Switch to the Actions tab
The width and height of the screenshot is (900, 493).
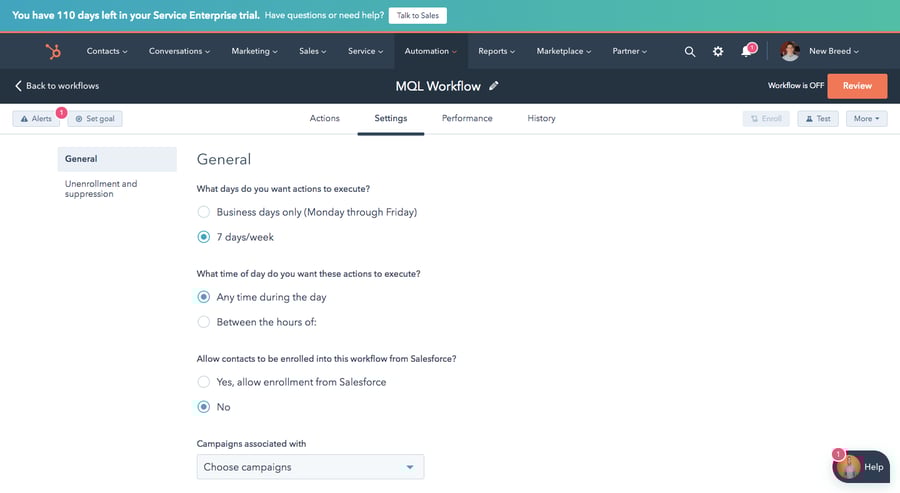pyautogui.click(x=324, y=118)
